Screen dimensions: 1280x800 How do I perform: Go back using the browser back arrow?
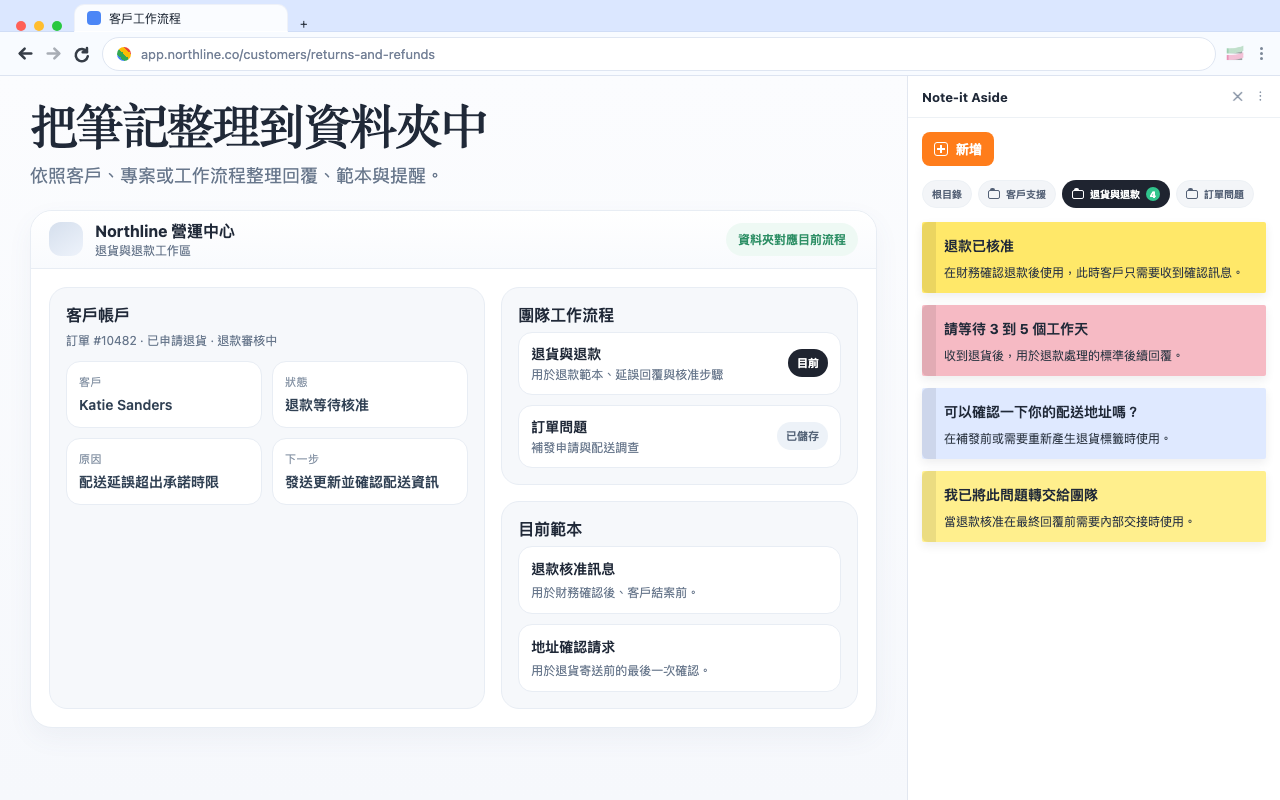click(25, 53)
